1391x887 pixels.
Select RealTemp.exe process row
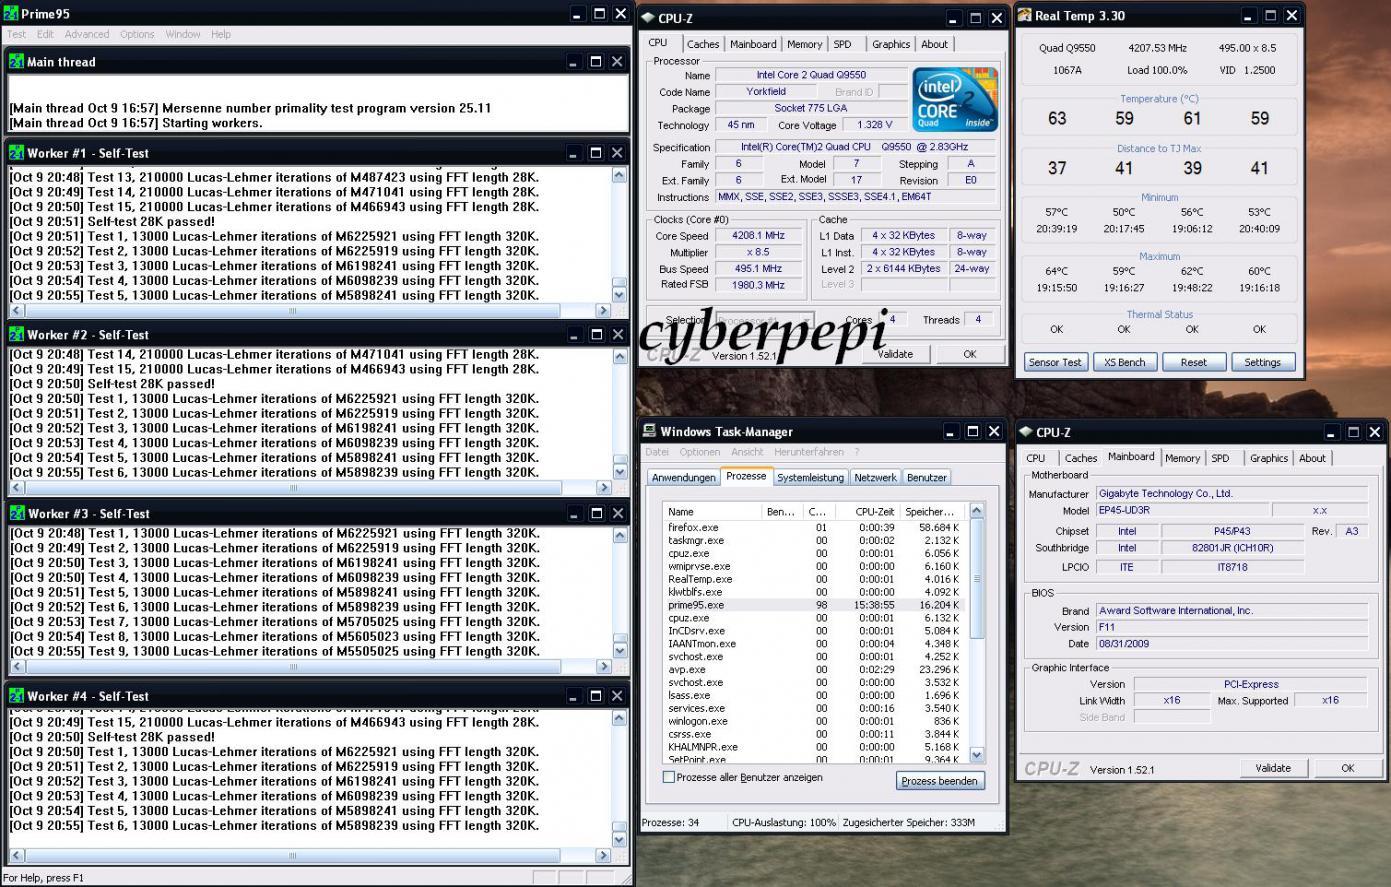(x=814, y=579)
